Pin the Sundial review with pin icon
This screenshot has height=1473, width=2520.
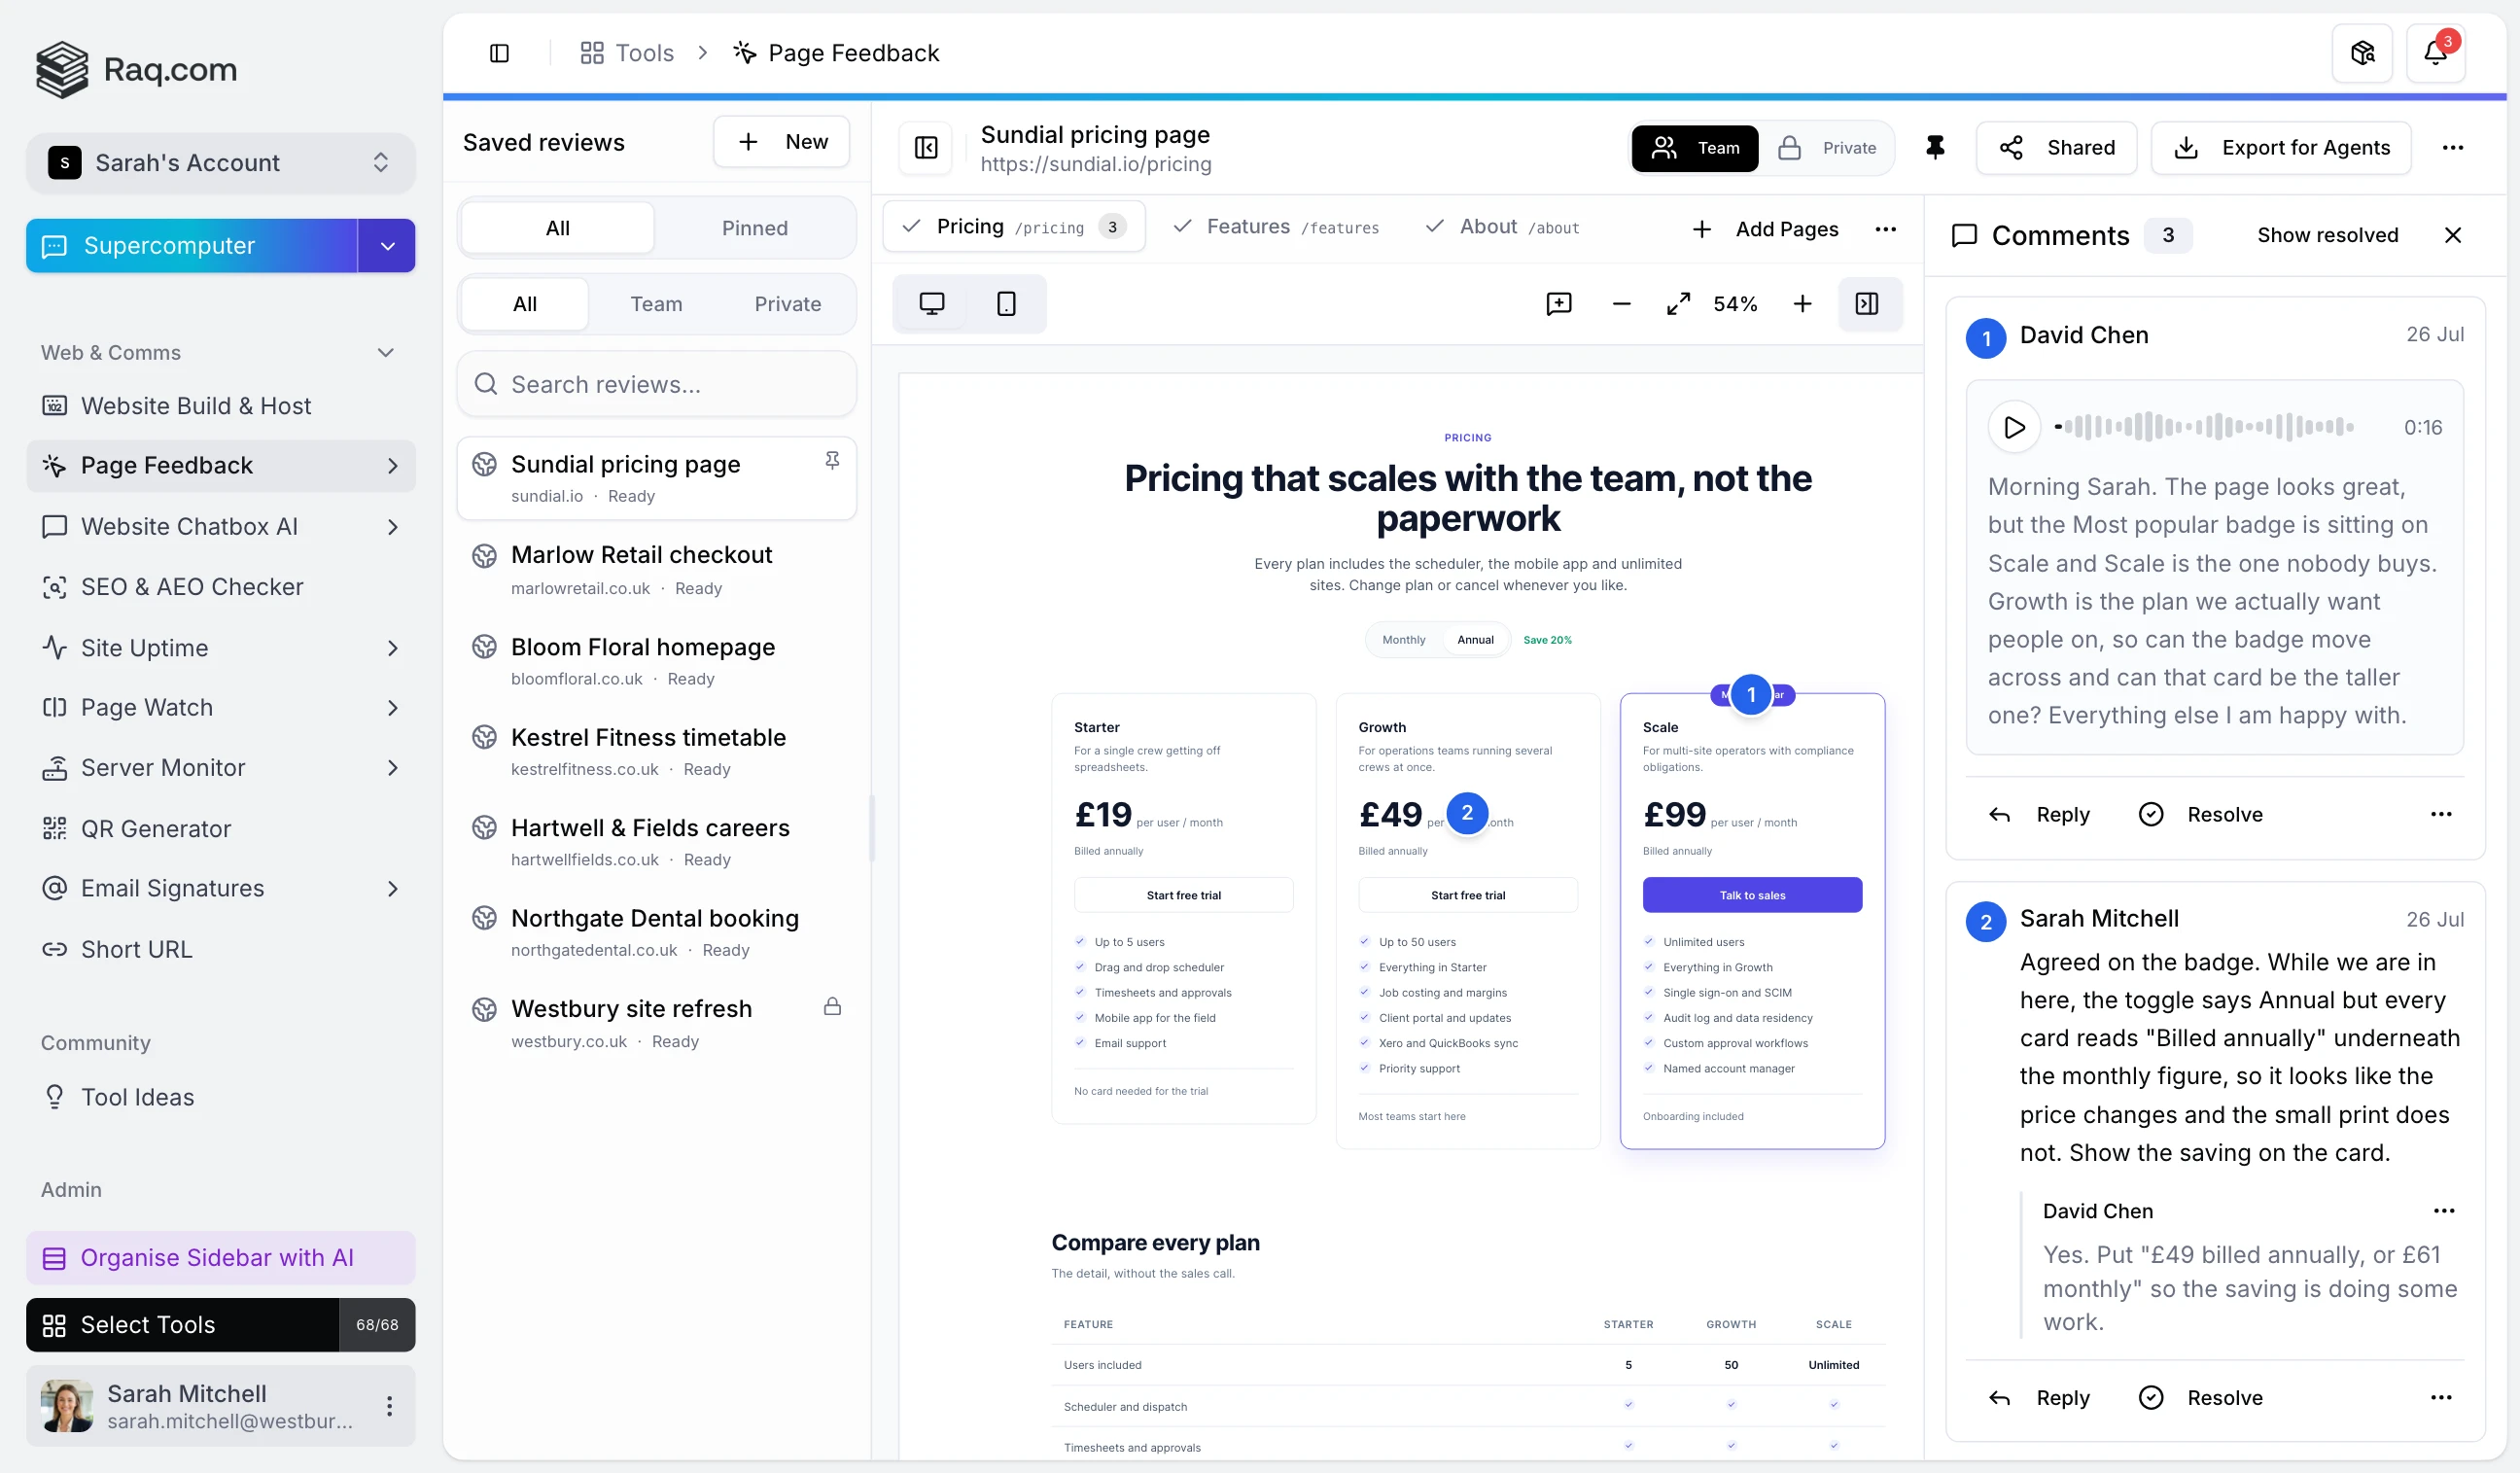pos(1935,148)
